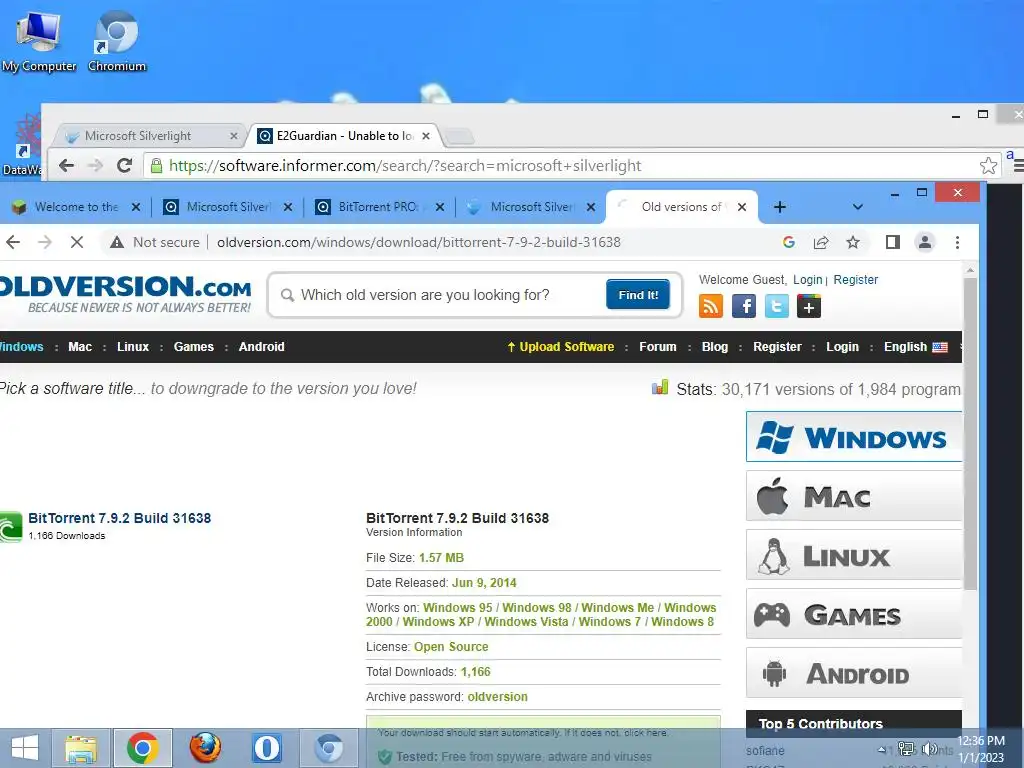1024x768 pixels.
Task: Click the oldversion.com URL address bar
Action: 419,242
